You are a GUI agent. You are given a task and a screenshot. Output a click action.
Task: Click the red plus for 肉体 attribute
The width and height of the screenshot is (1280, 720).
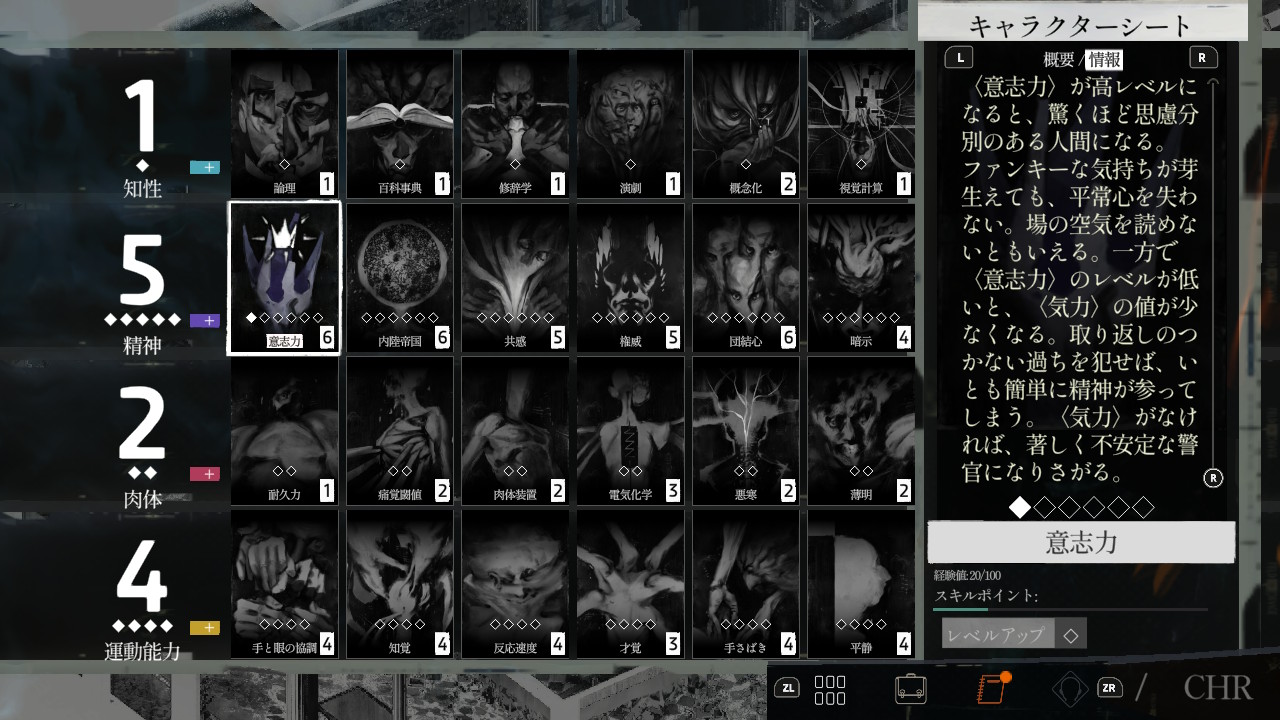coord(205,474)
